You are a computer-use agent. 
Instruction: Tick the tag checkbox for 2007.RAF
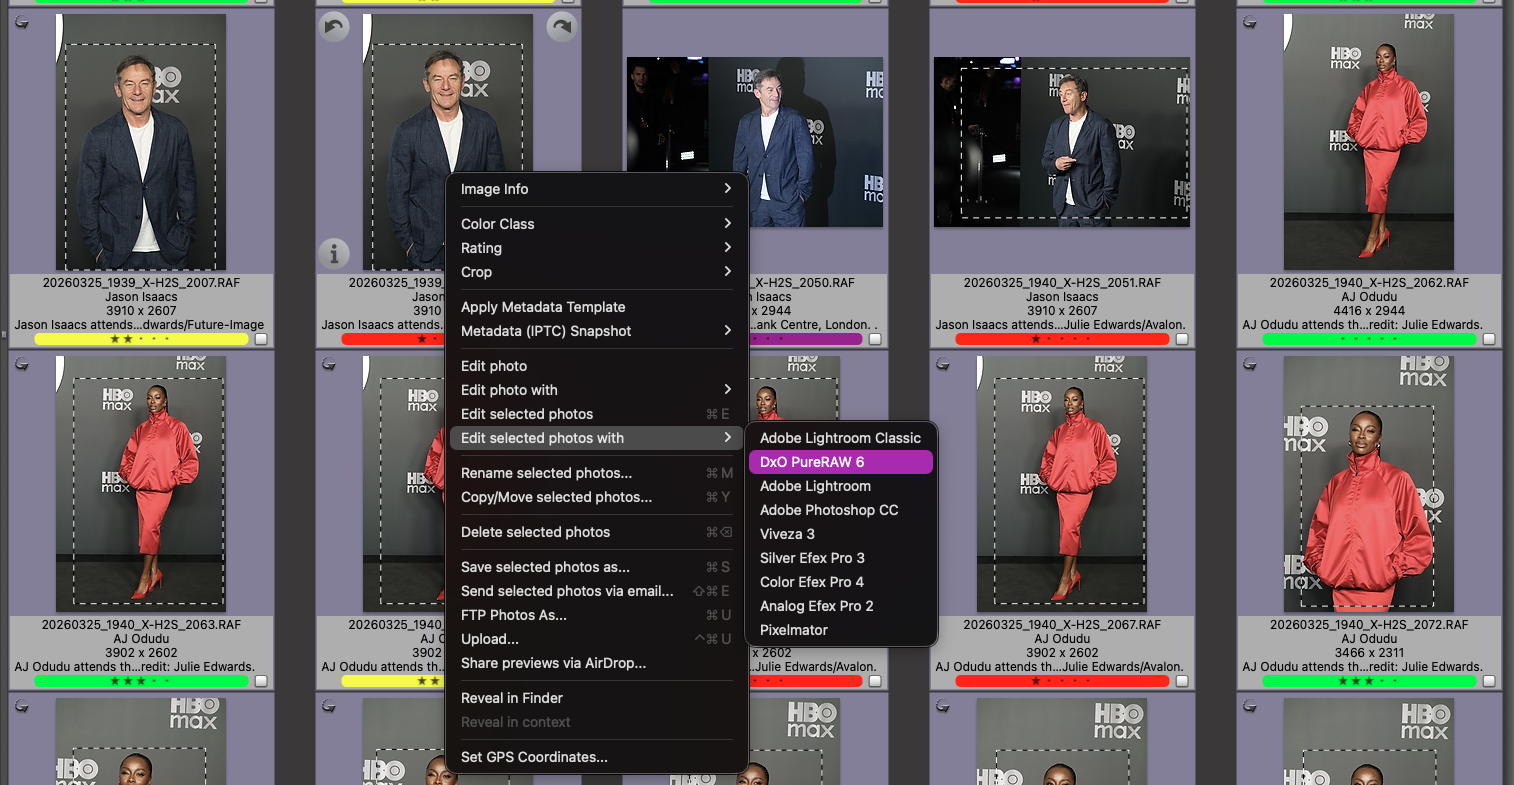tap(261, 340)
